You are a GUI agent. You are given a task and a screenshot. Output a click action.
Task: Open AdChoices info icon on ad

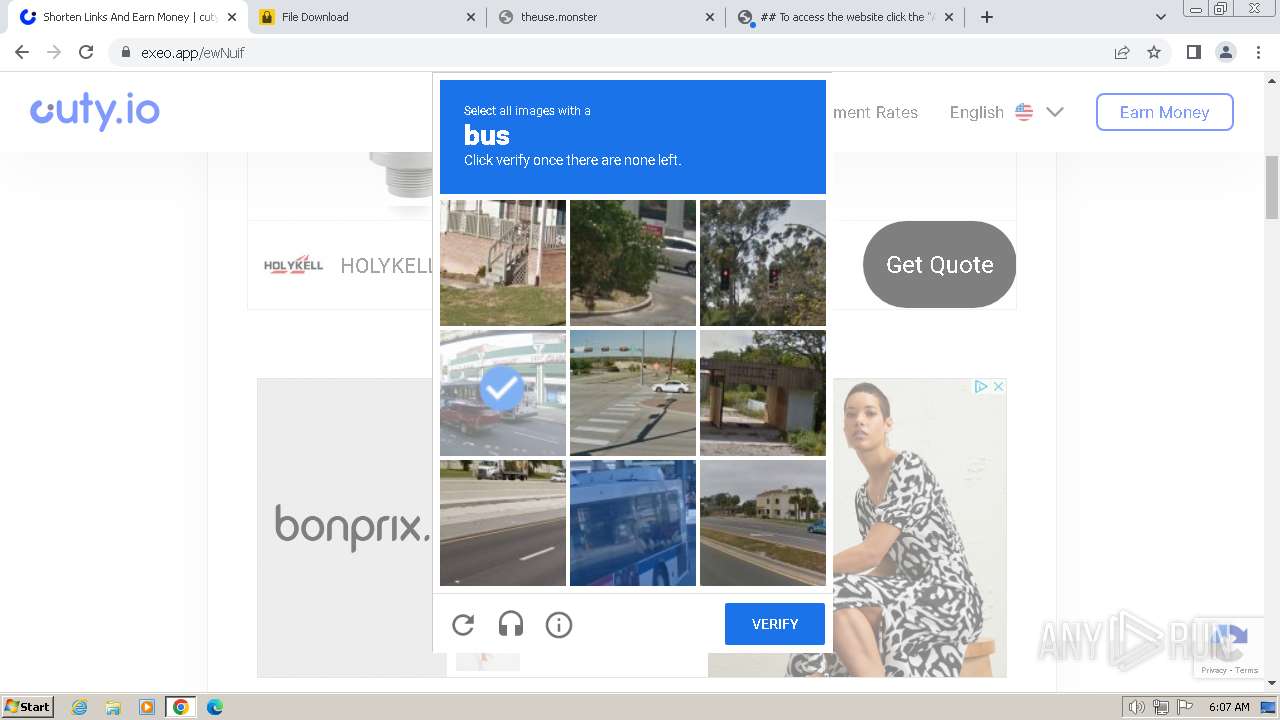pyautogui.click(x=981, y=386)
